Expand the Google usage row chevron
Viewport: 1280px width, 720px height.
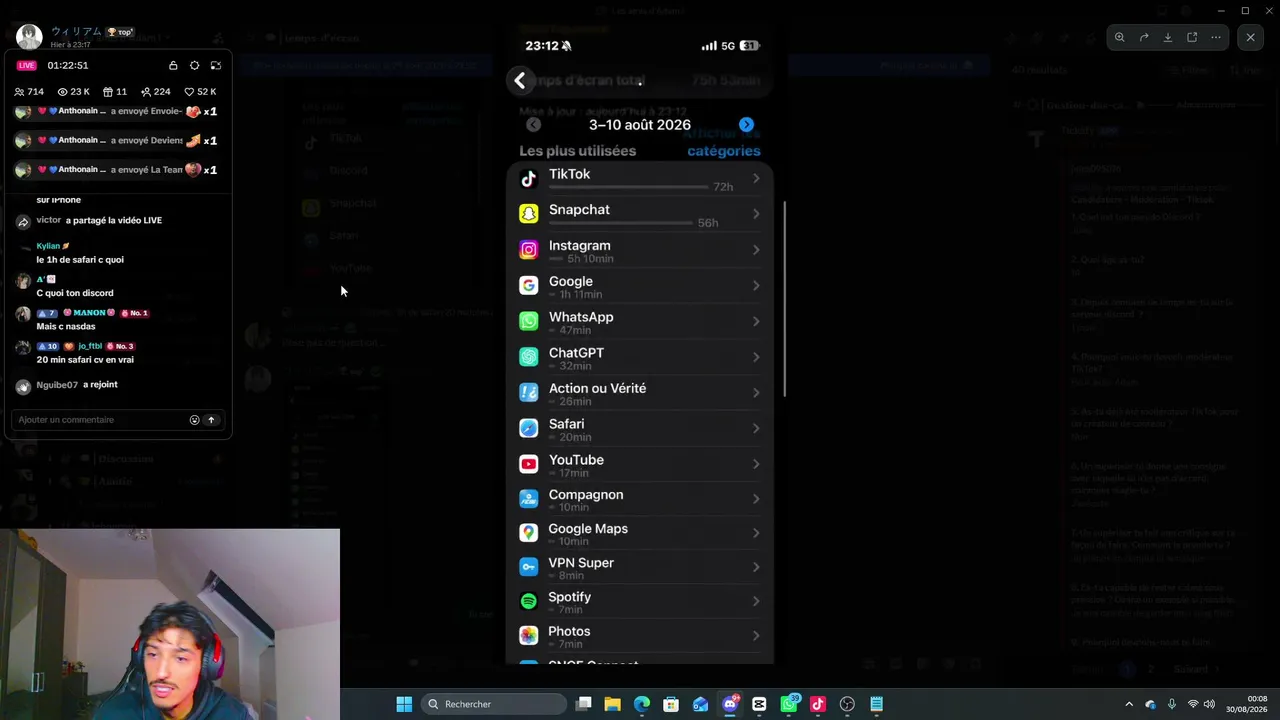[x=756, y=286]
